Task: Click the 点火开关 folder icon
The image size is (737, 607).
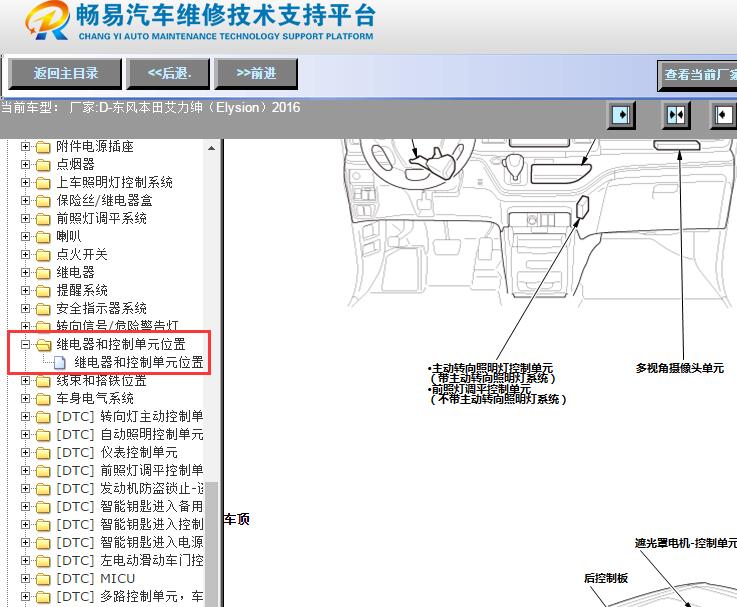Action: click(x=43, y=255)
